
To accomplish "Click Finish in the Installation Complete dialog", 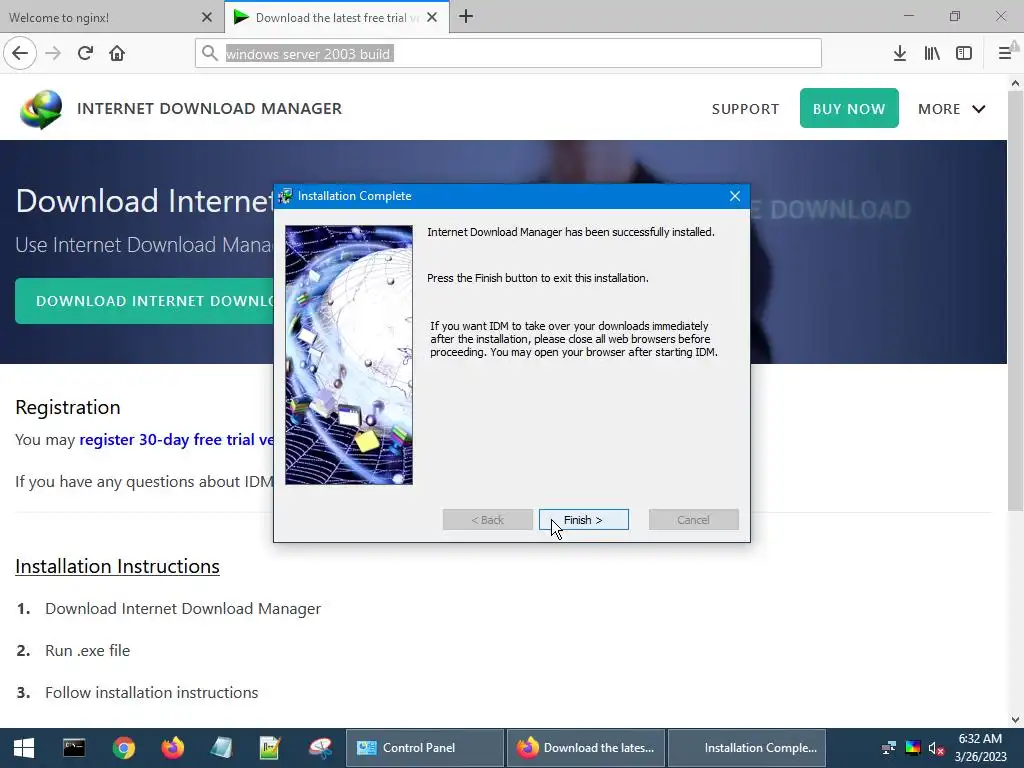I will [x=584, y=520].
